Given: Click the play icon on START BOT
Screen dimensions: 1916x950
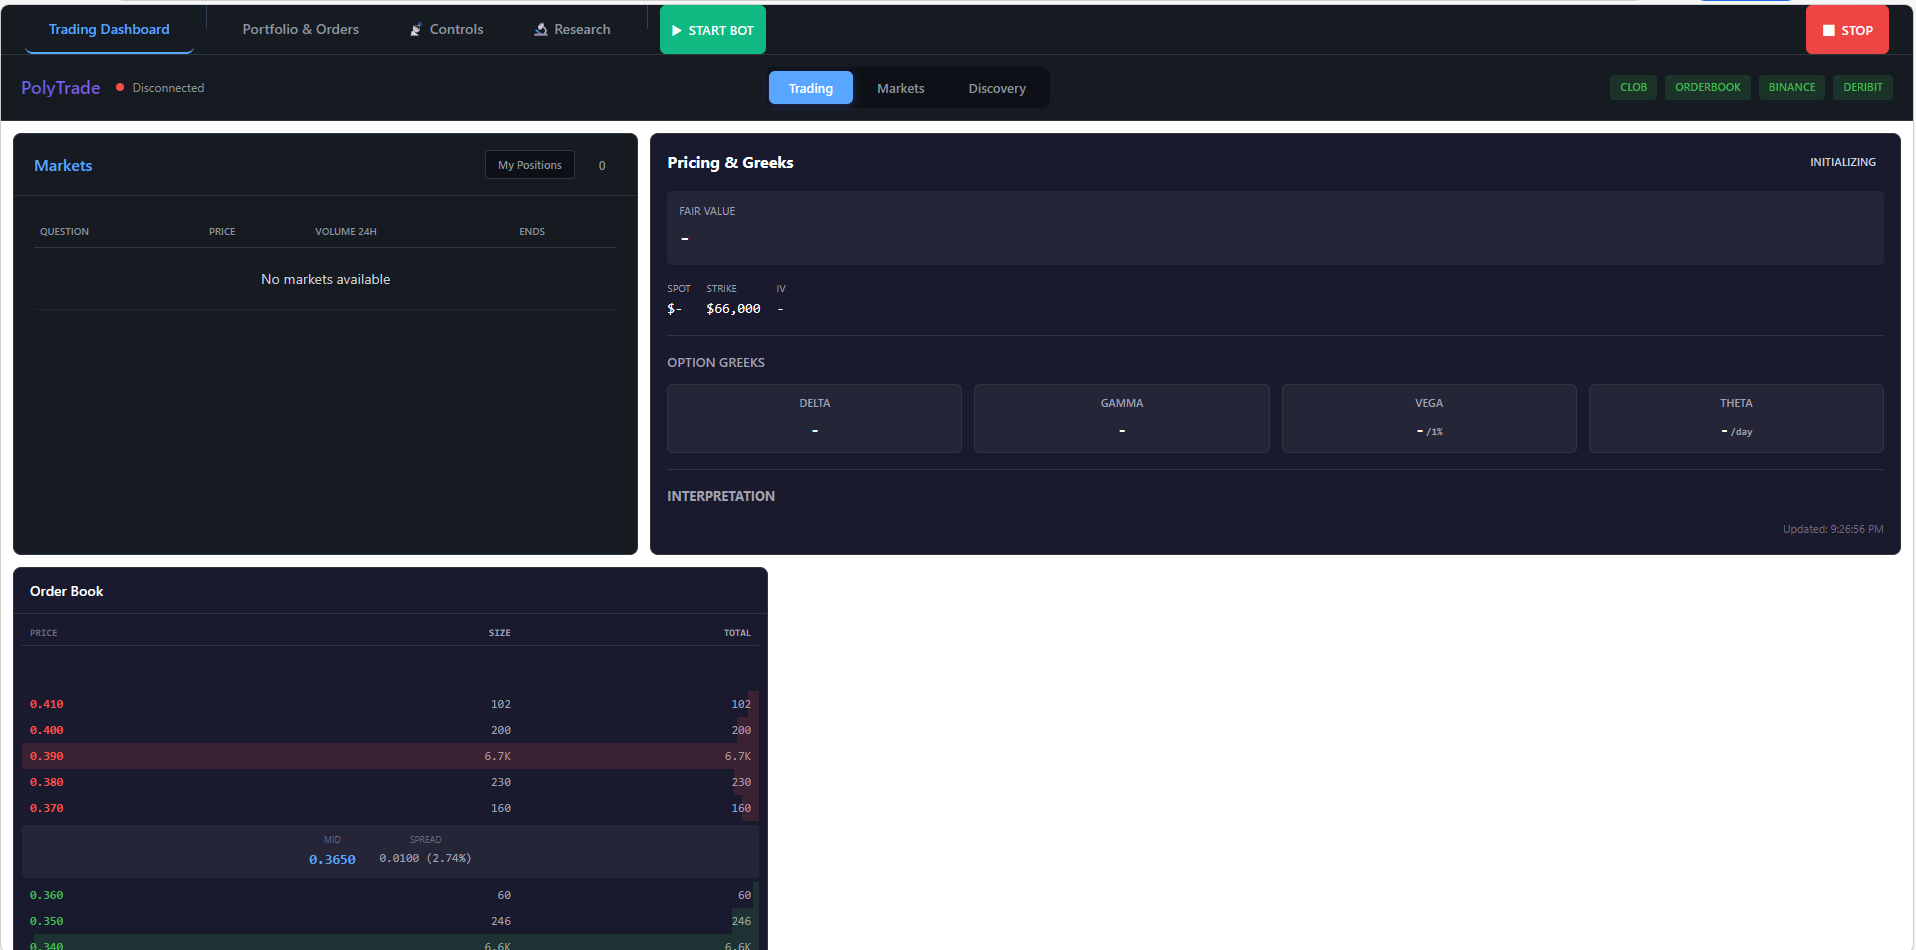Looking at the screenshot, I should [x=677, y=31].
